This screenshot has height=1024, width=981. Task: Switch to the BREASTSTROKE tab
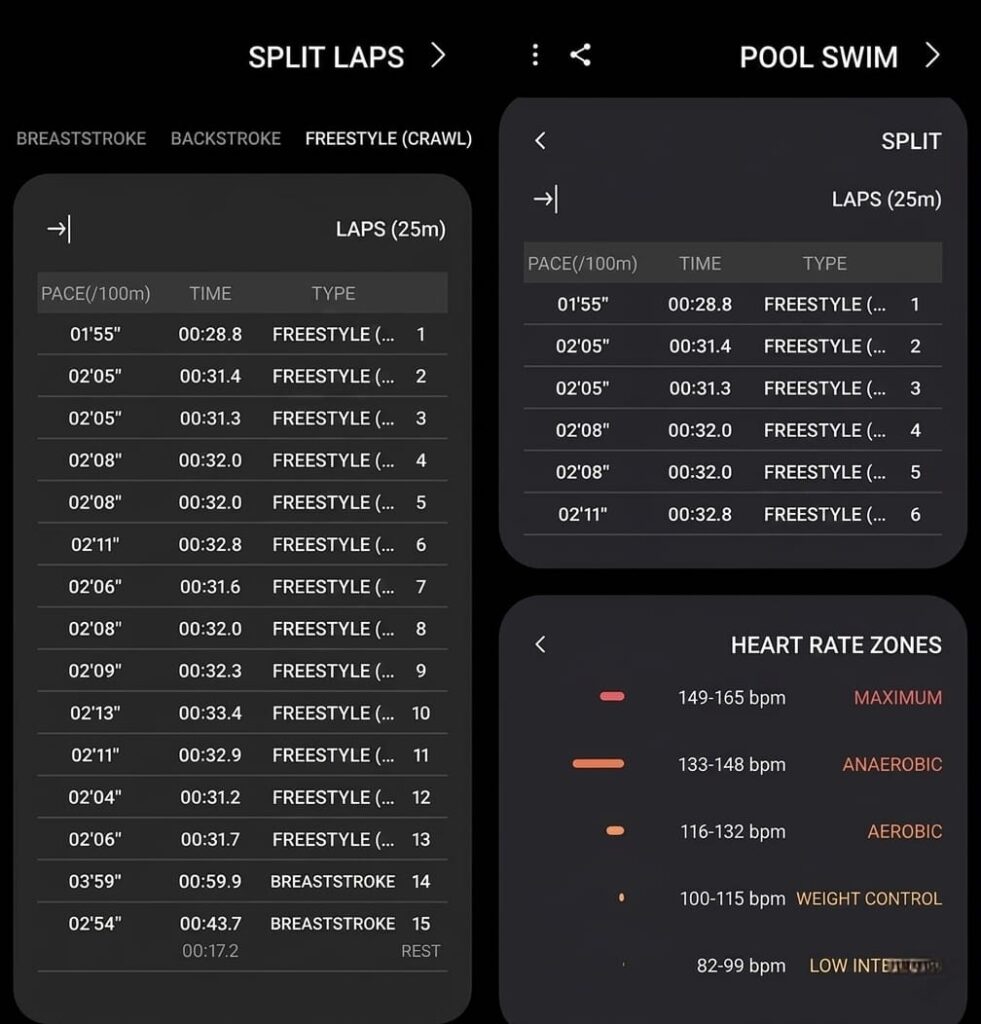point(80,139)
